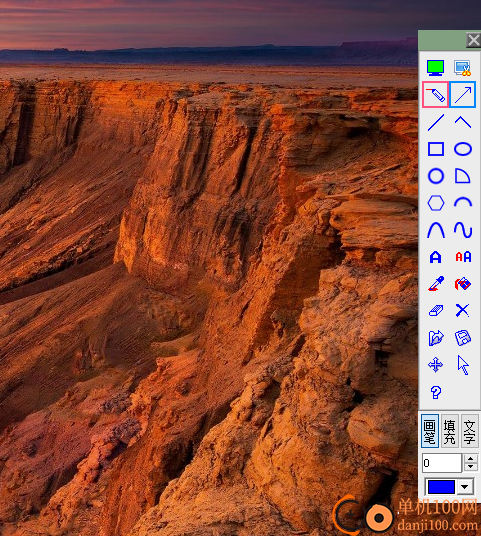
Task: Choose the hexagon polygon tool
Action: pos(436,203)
